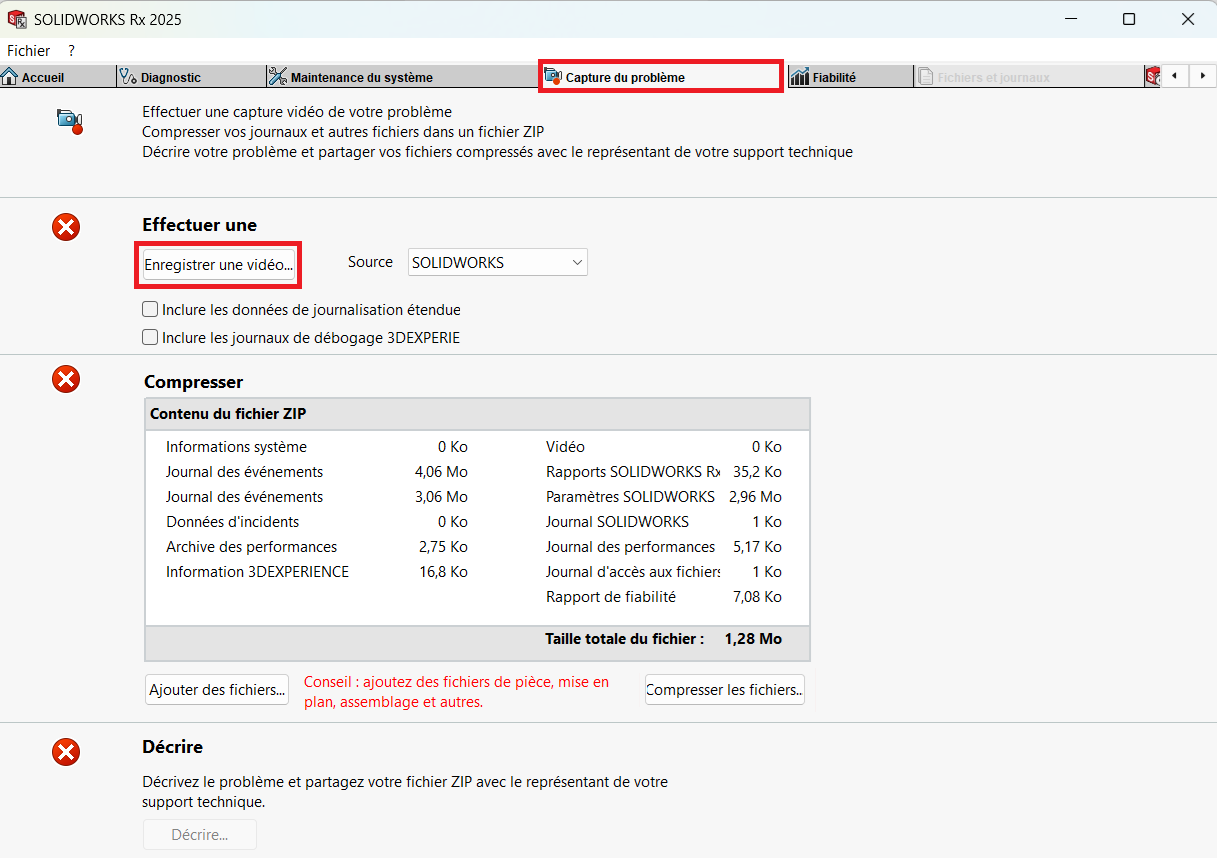Click the Compresser section heading

coord(194,382)
